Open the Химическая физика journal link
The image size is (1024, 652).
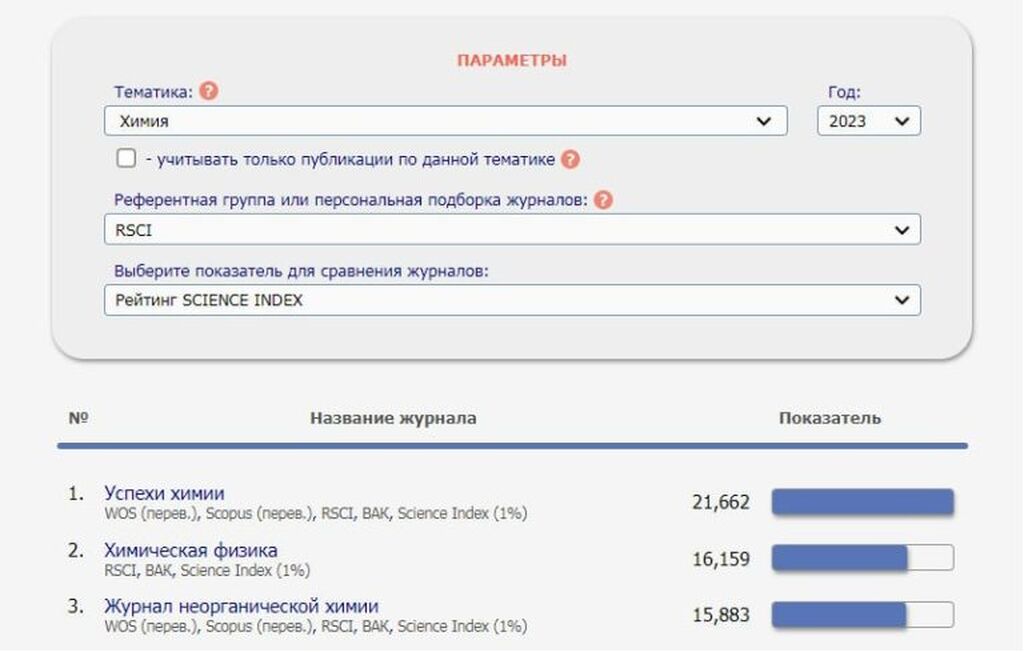pyautogui.click(x=191, y=550)
